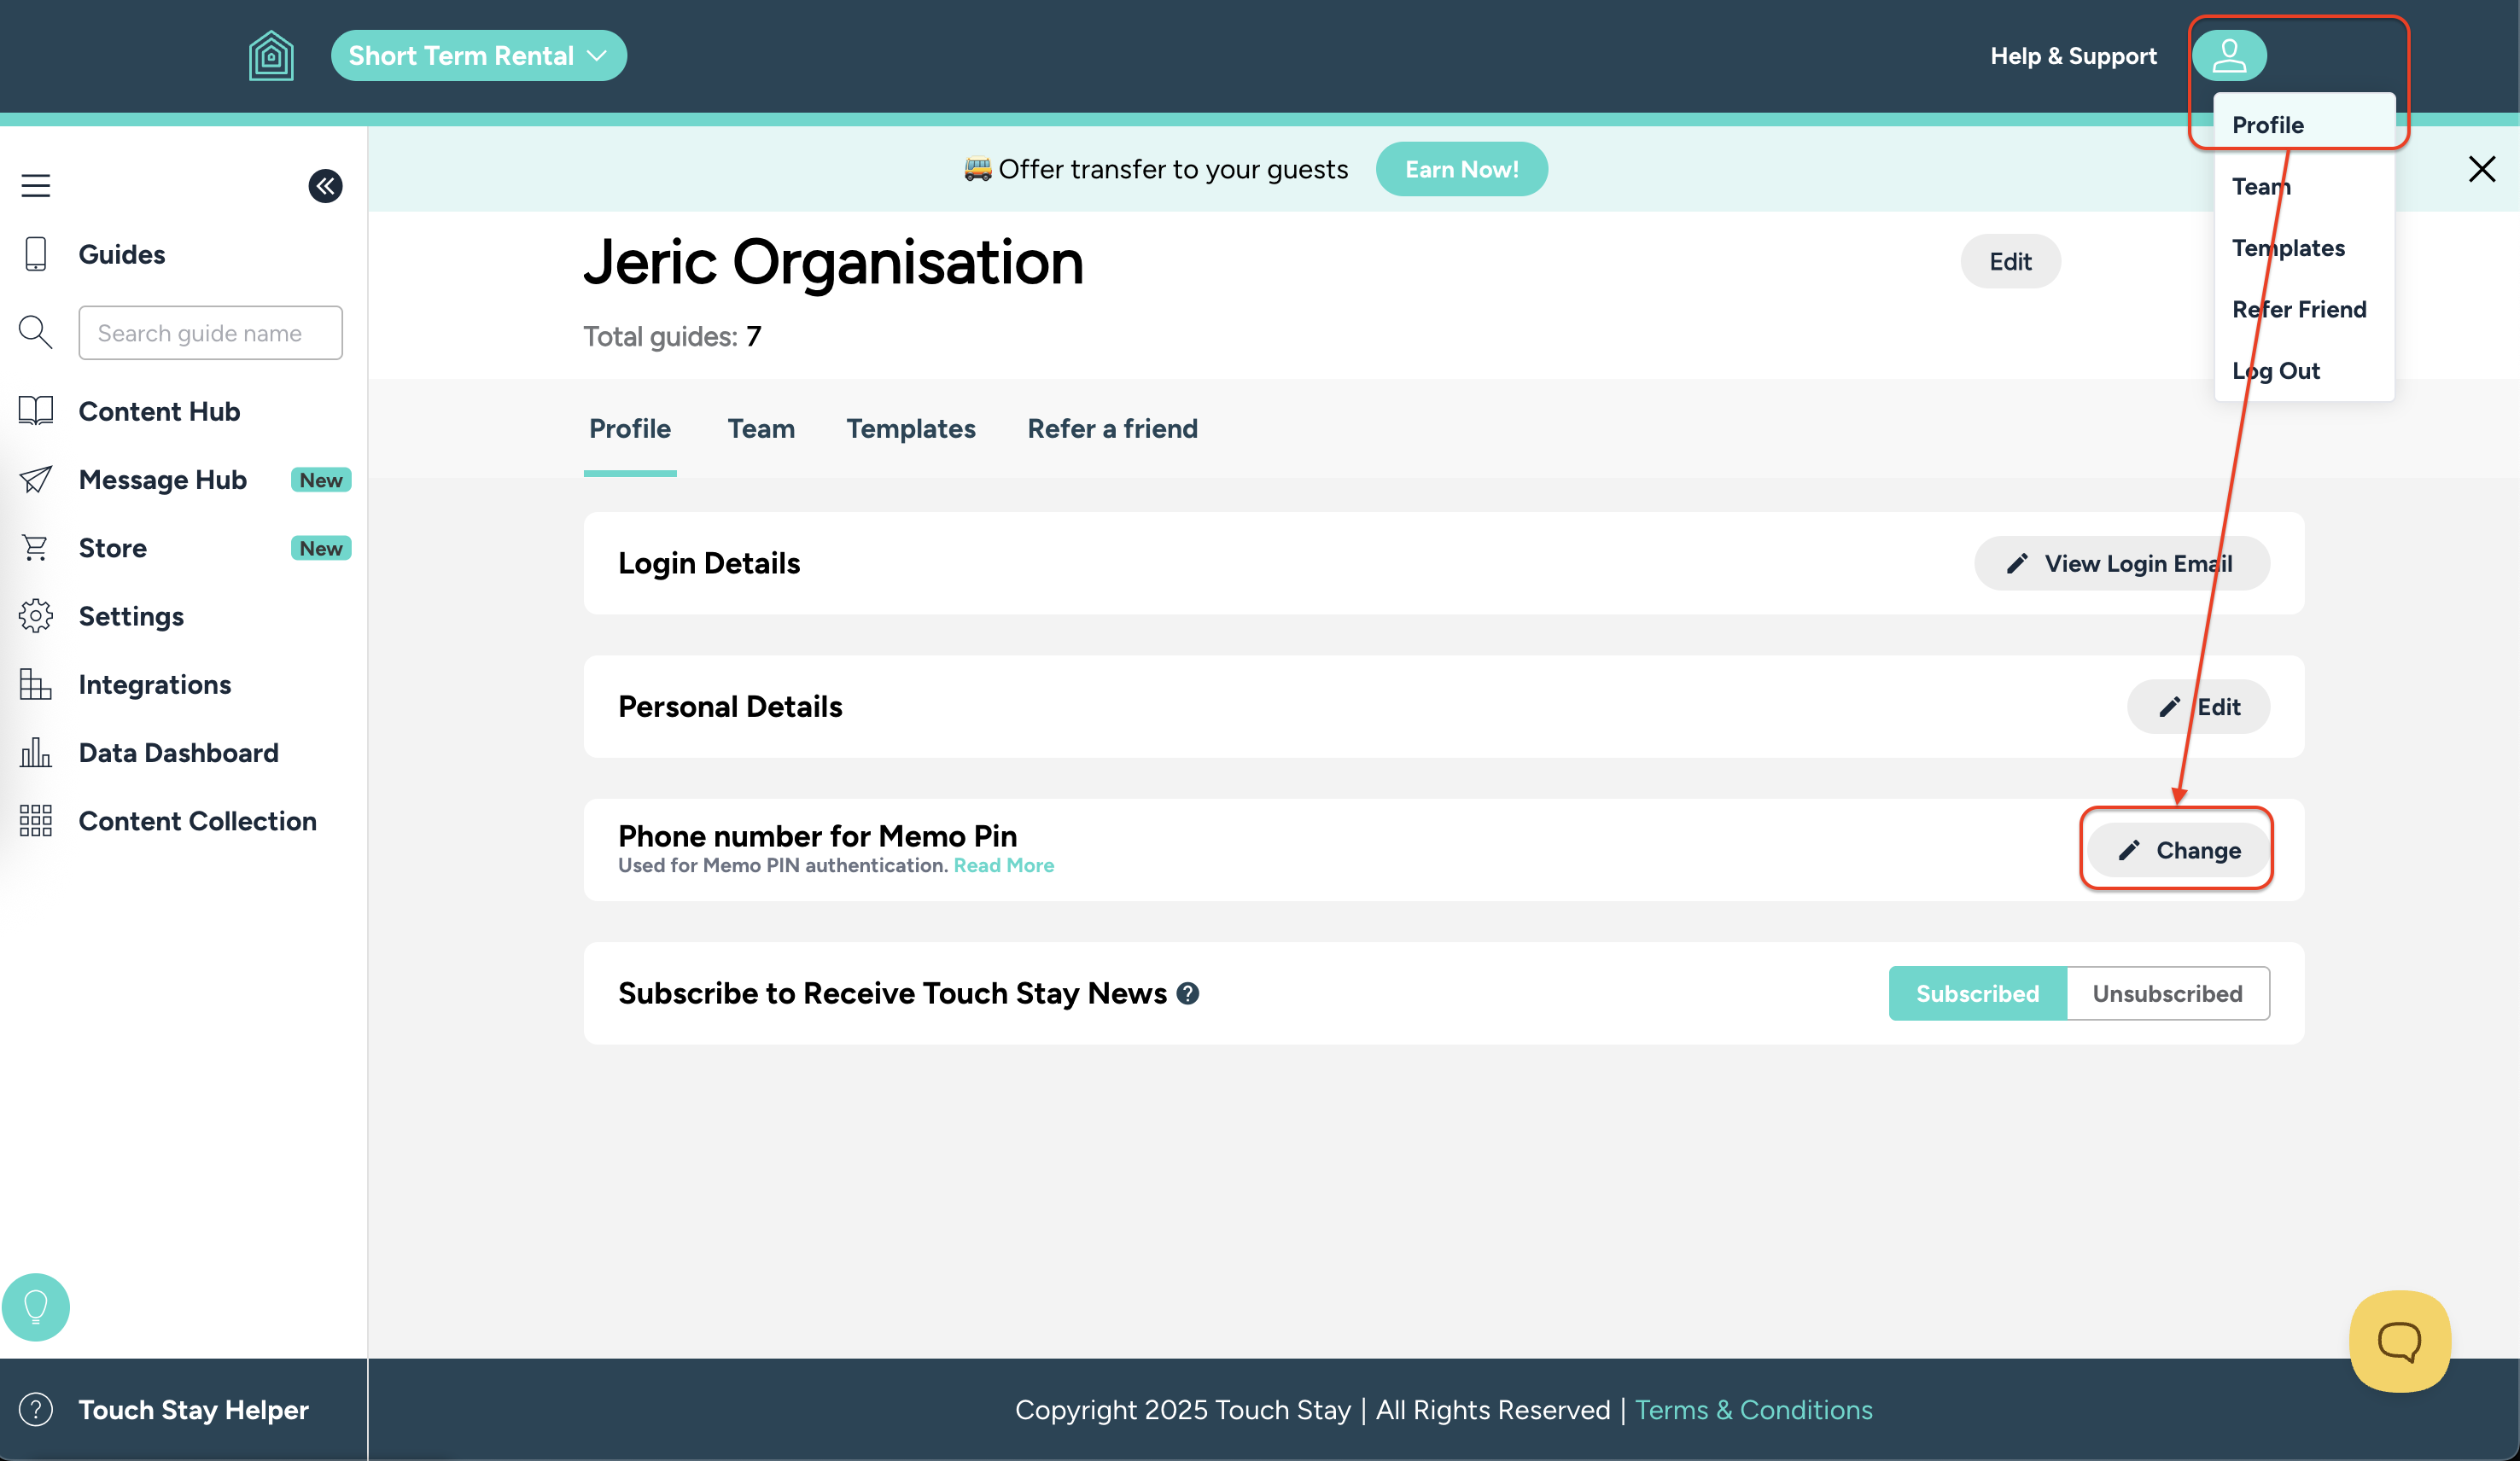Switch to Unsubscribed option
This screenshot has height=1461, width=2520.
[x=2167, y=993]
